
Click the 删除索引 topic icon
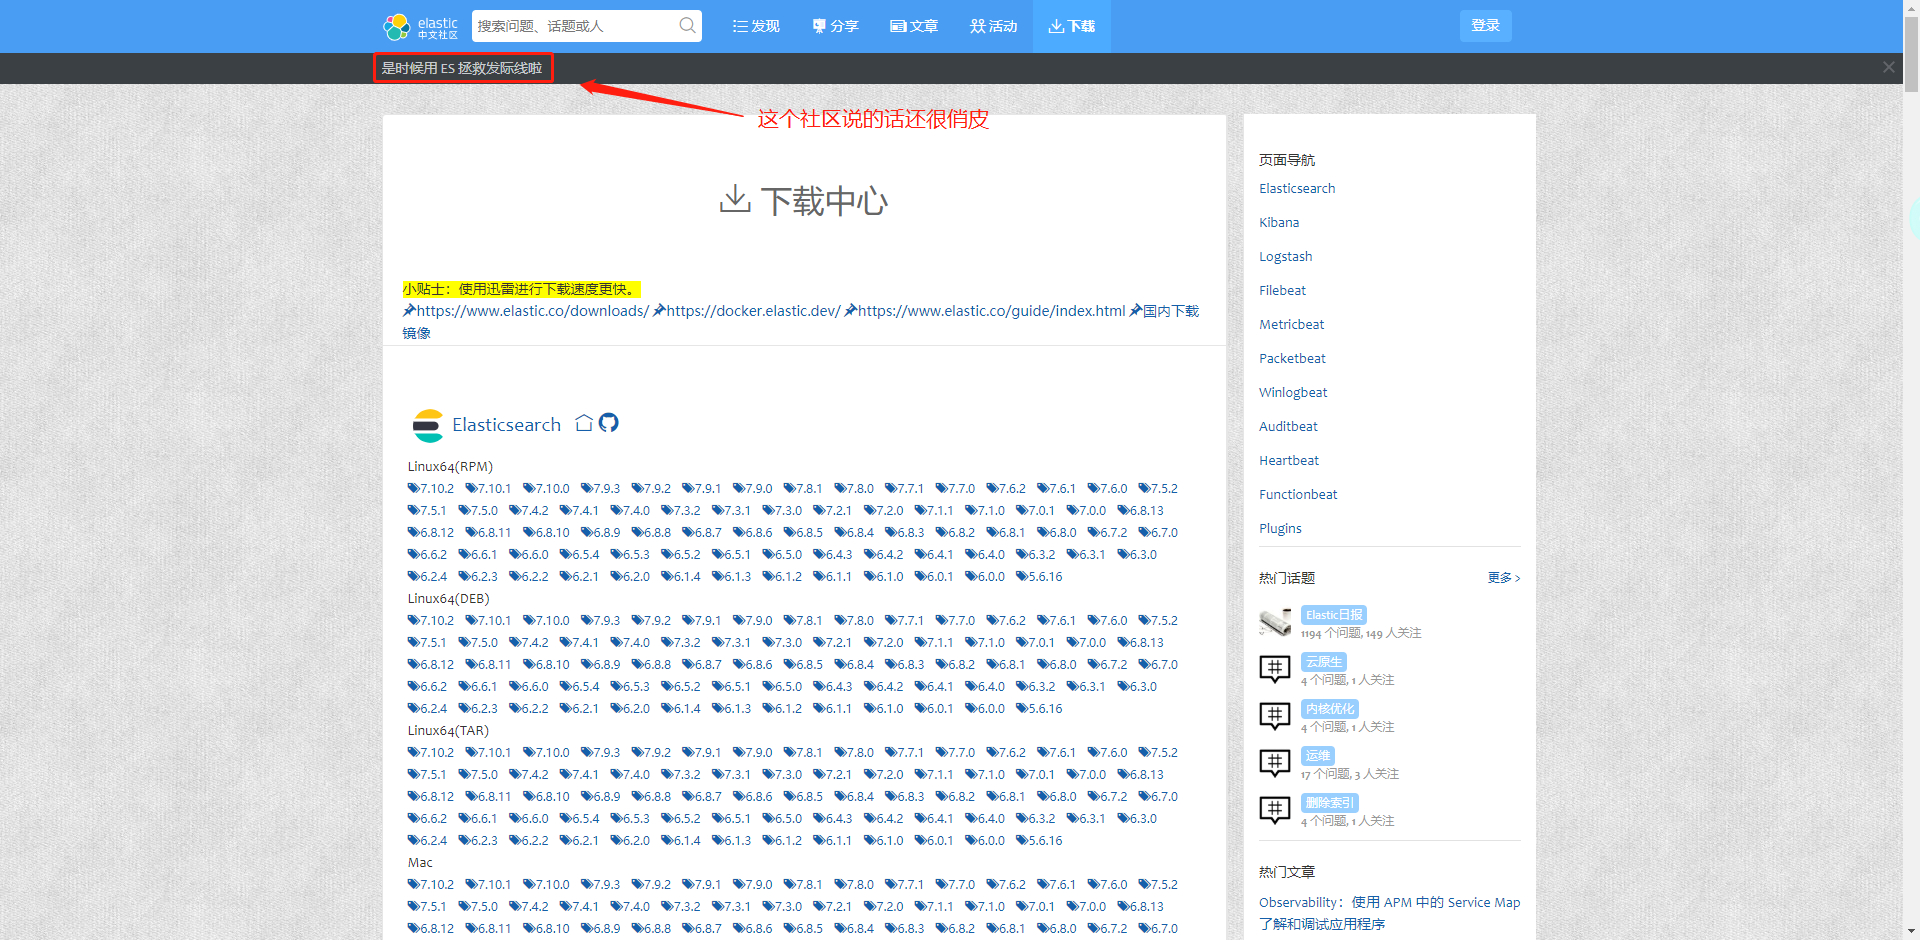click(1275, 810)
